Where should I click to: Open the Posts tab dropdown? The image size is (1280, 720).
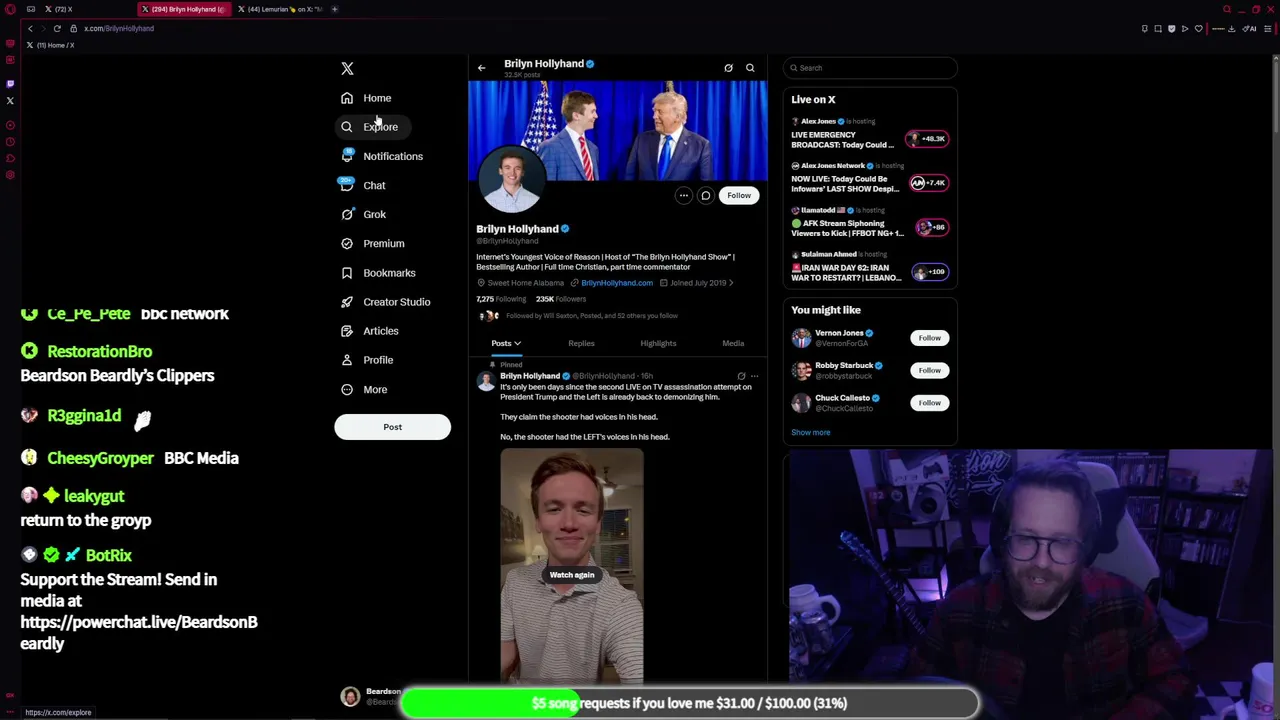(506, 343)
